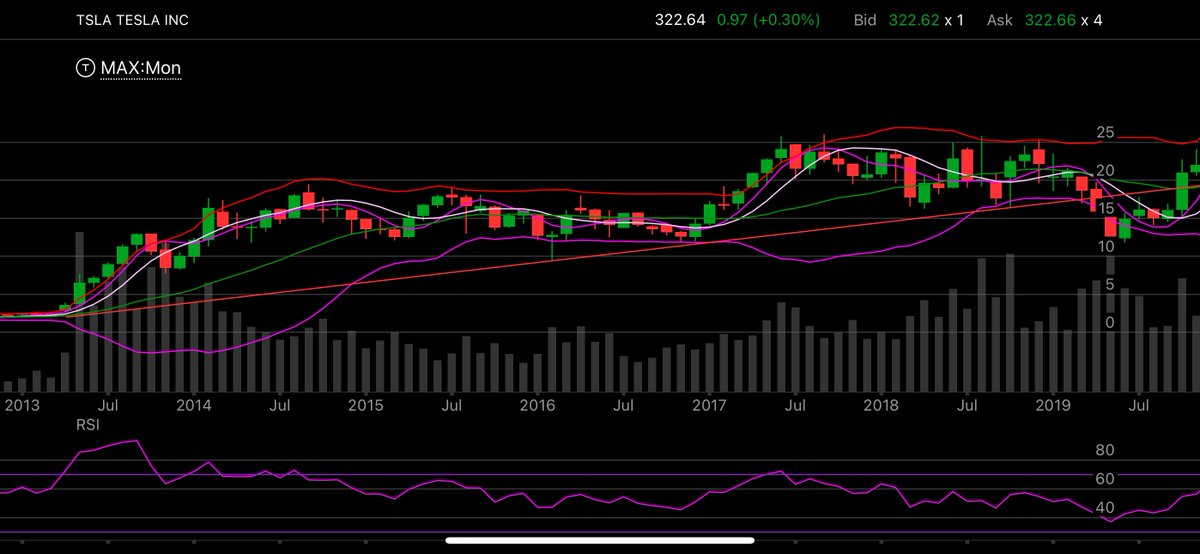
Task: Tap the 2019 label on time axis
Action: (x=1053, y=406)
